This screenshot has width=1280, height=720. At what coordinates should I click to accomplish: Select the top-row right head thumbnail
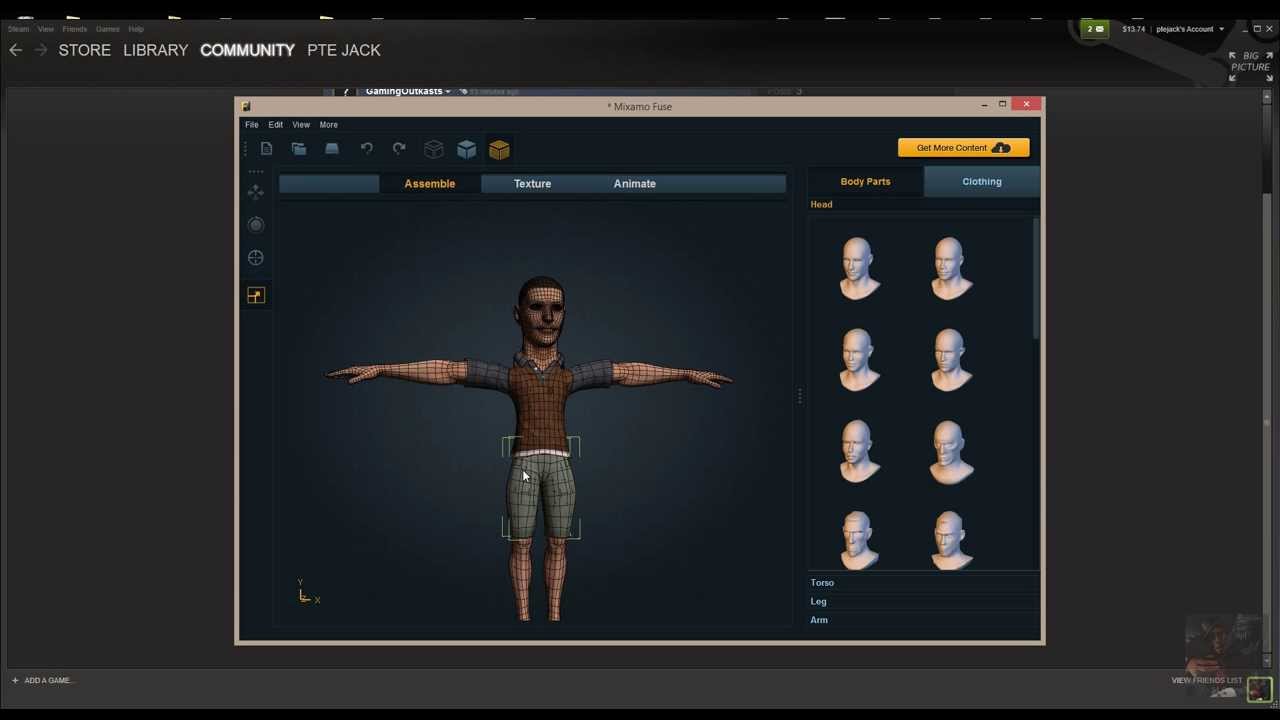pyautogui.click(x=950, y=267)
